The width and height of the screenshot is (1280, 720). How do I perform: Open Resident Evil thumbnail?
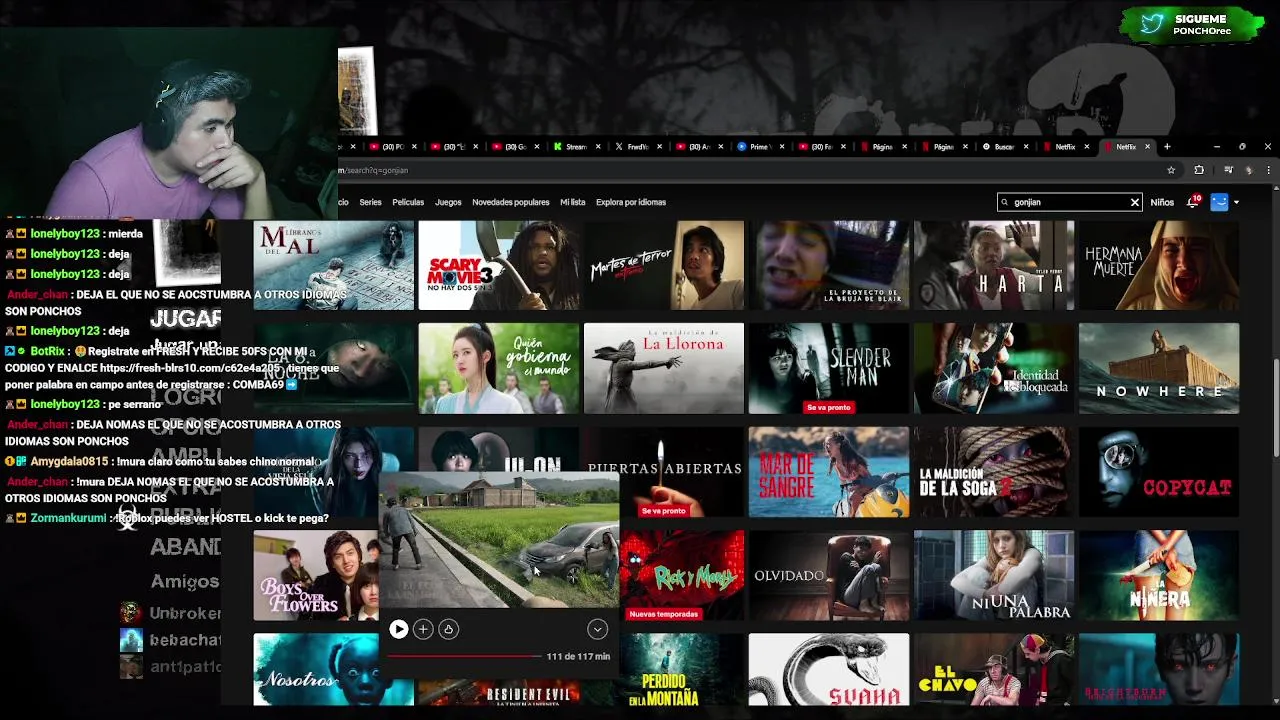click(499, 692)
